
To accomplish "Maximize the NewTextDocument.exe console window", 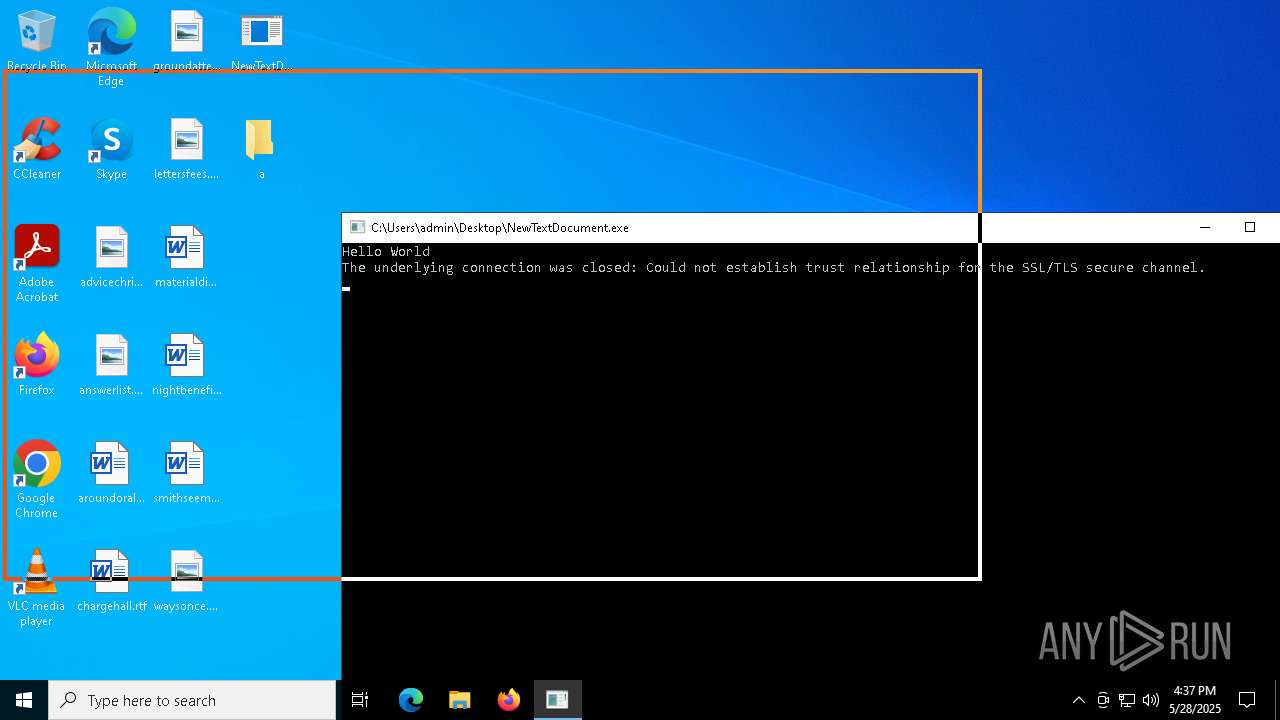I will pos(1249,227).
